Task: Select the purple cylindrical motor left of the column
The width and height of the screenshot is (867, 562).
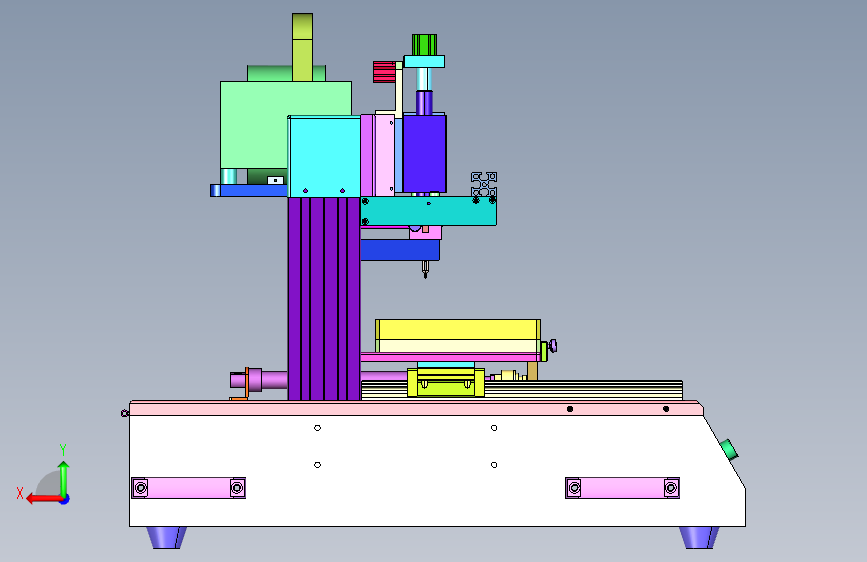Action: [259, 380]
